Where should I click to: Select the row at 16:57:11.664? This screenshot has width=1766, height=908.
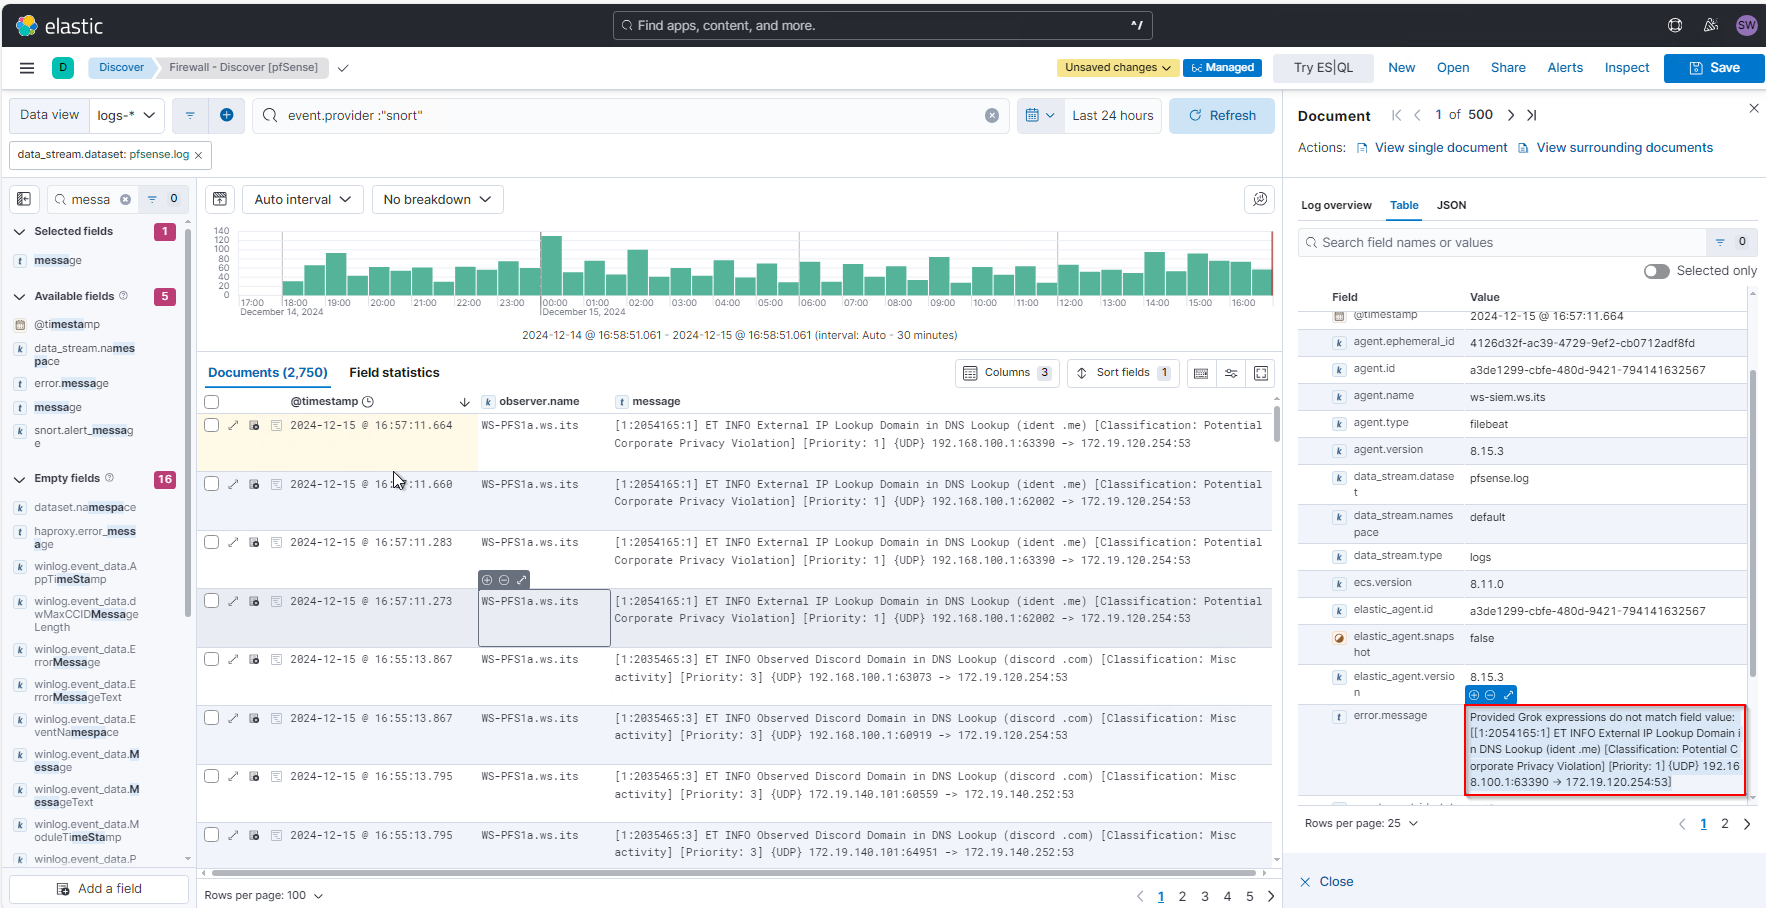click(x=211, y=425)
